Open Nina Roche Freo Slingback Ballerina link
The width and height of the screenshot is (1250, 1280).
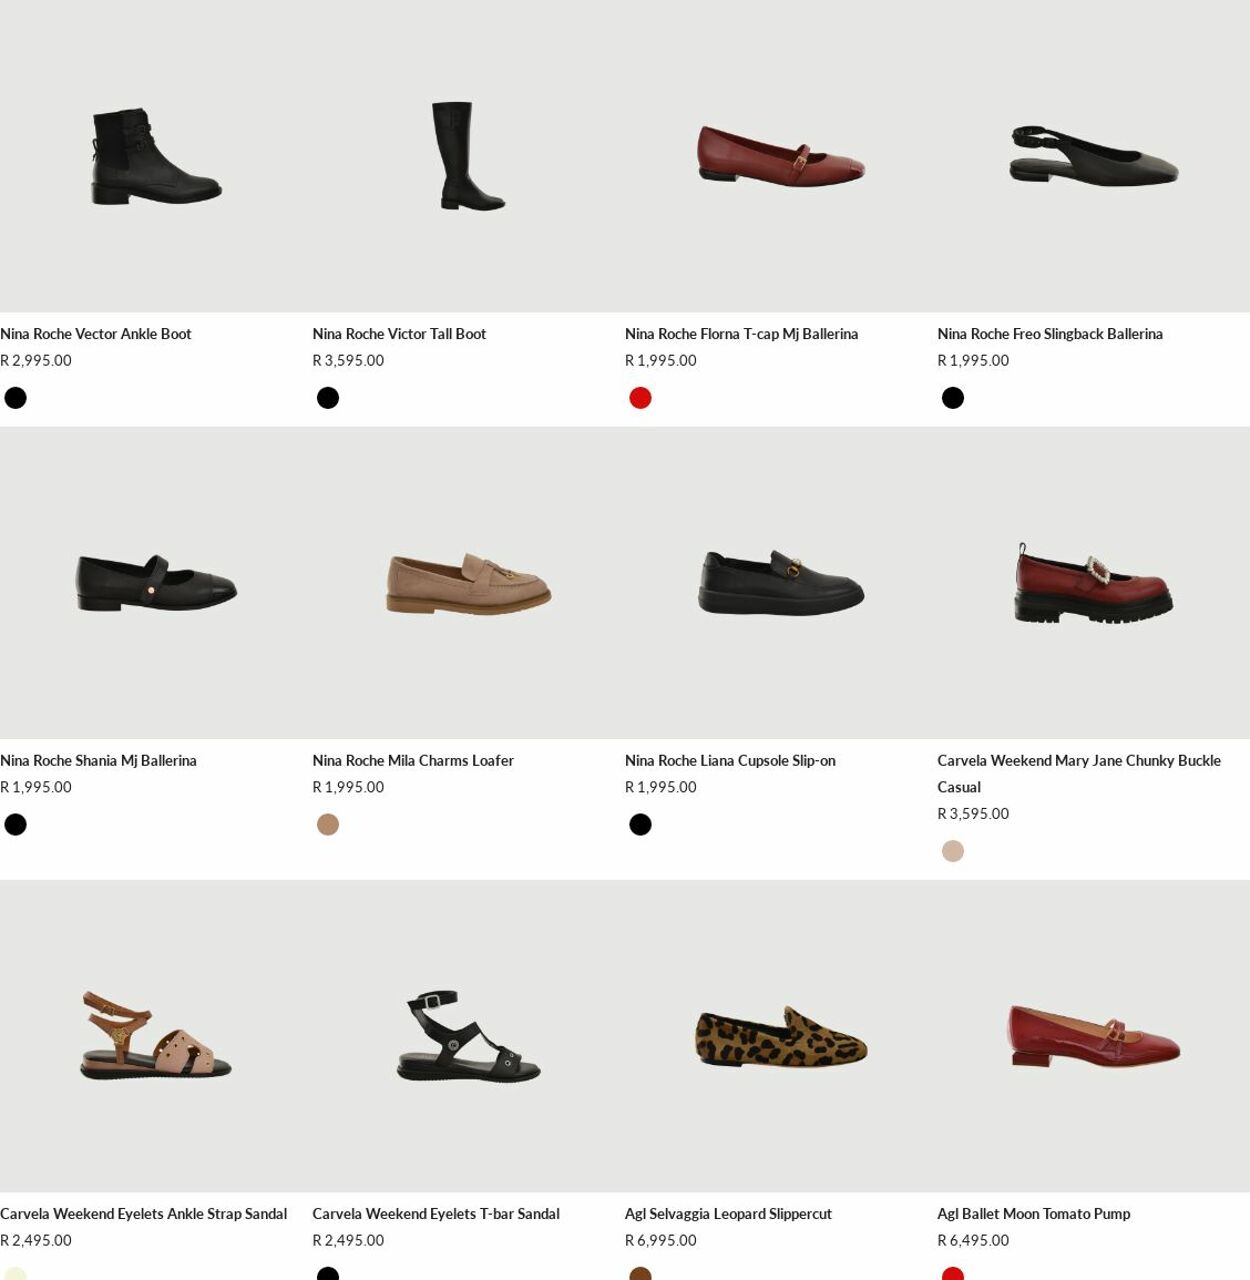pos(1050,334)
